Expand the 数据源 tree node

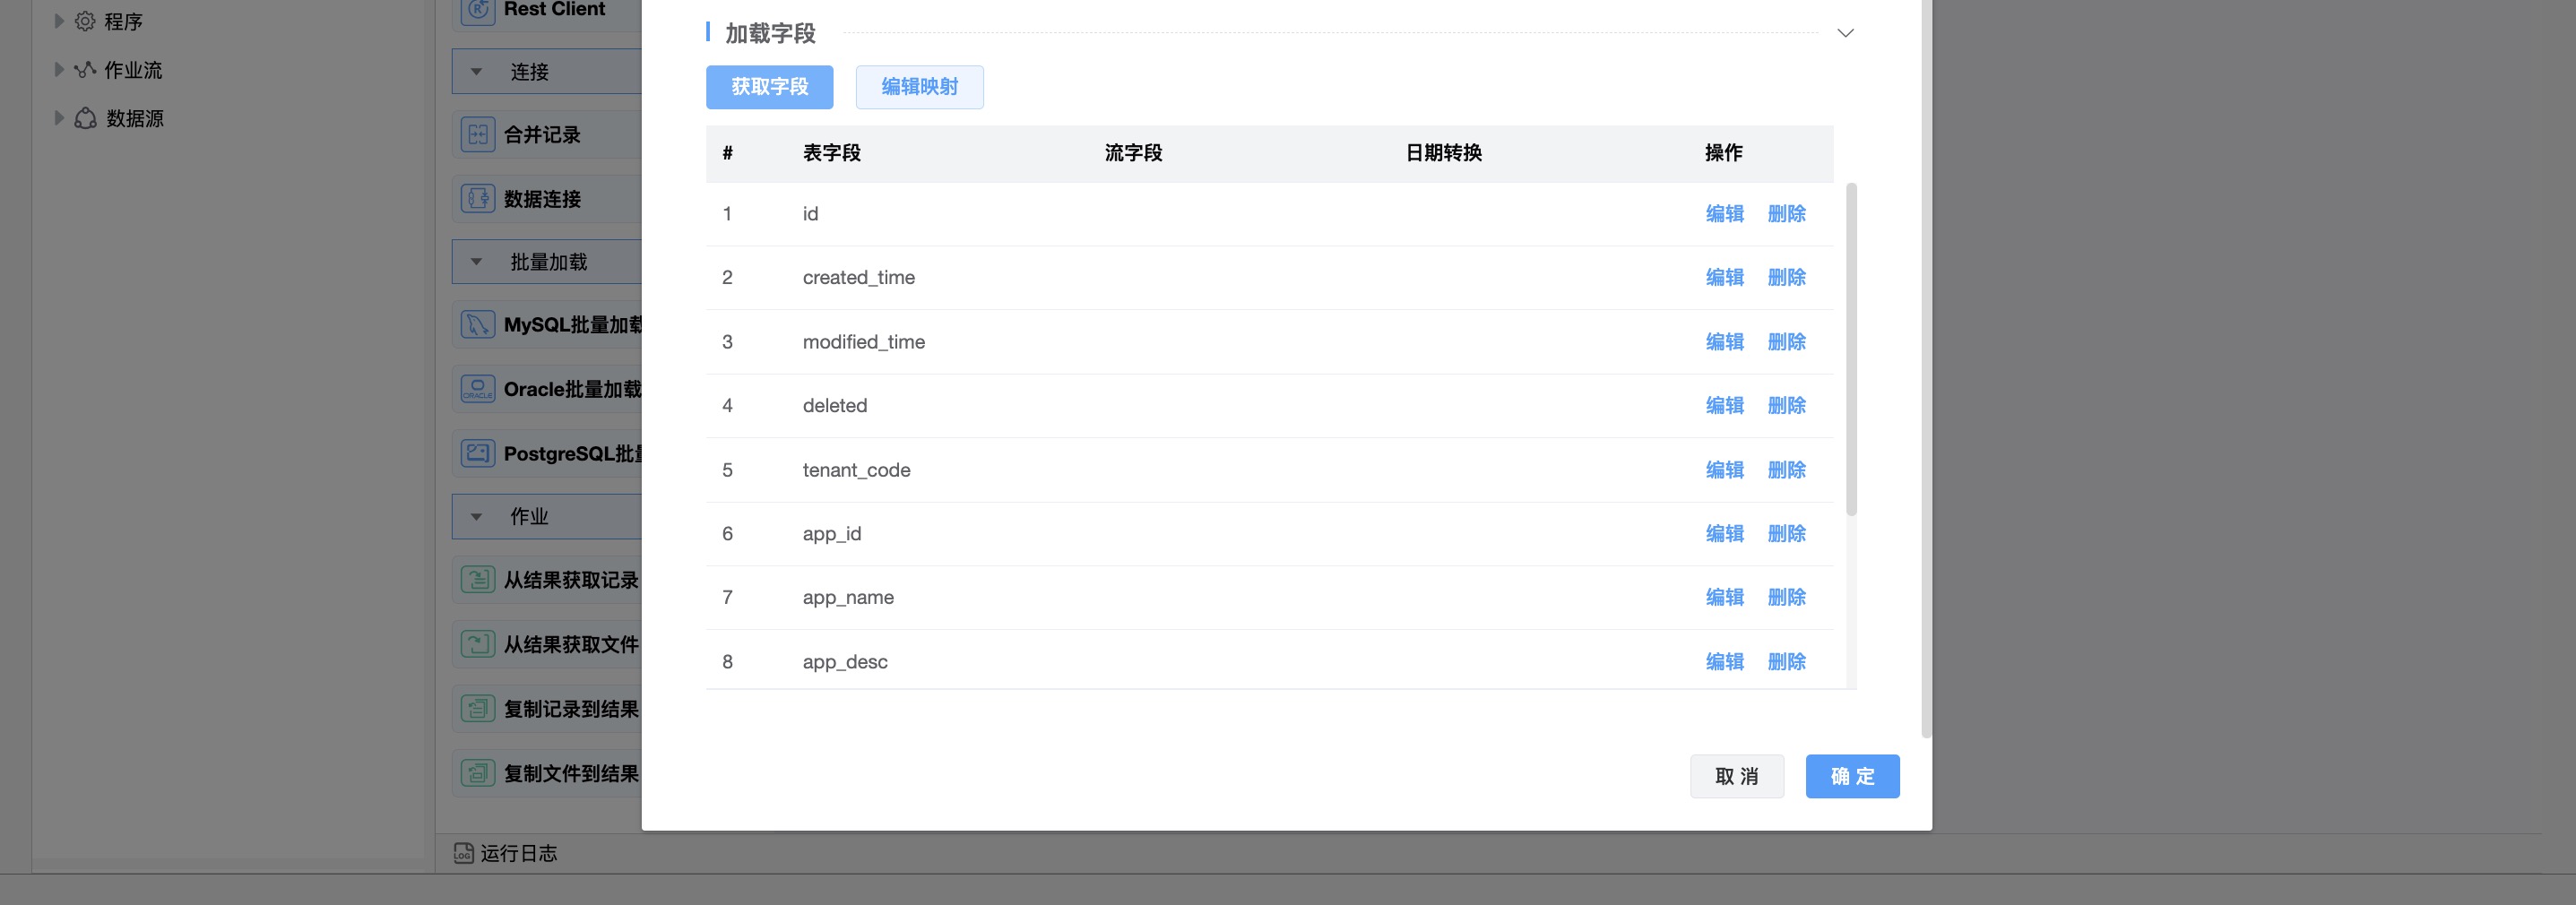(59, 118)
